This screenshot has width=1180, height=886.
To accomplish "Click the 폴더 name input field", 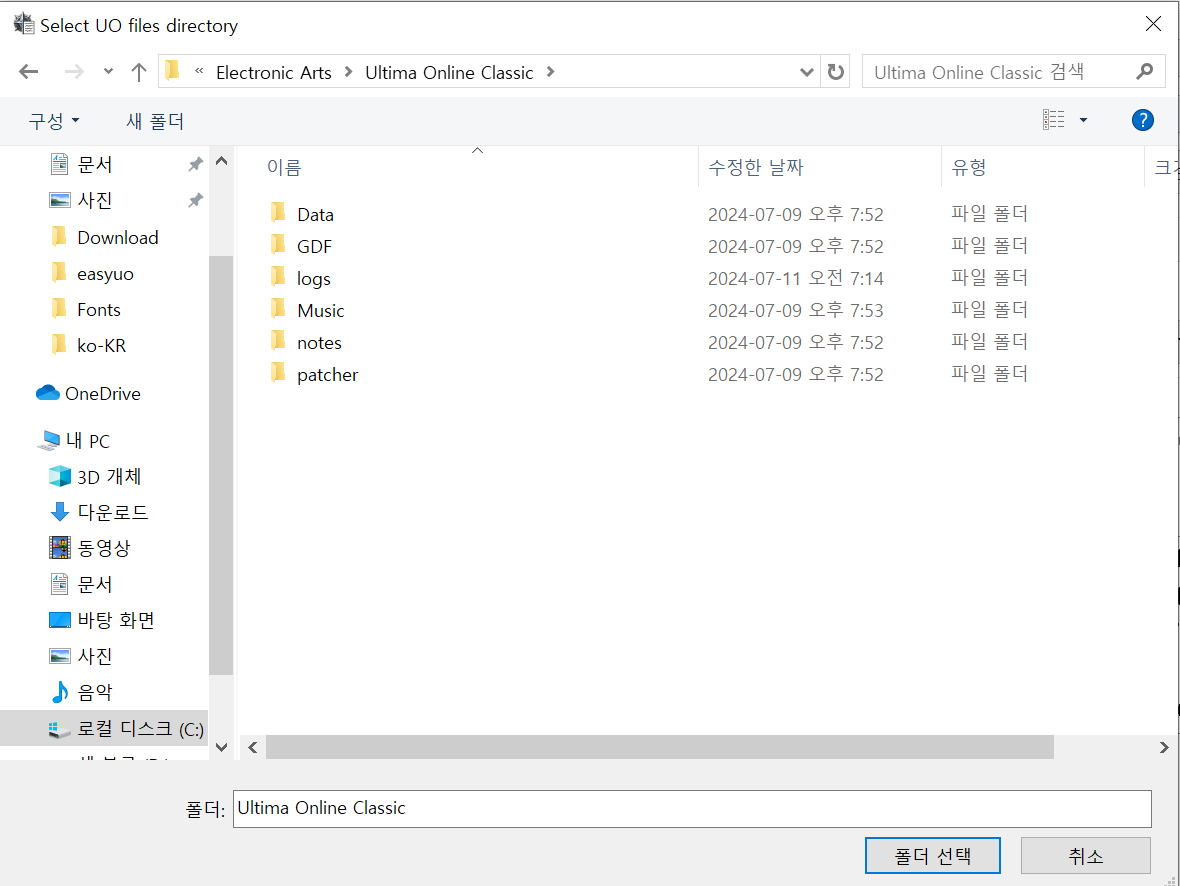I will coord(692,808).
